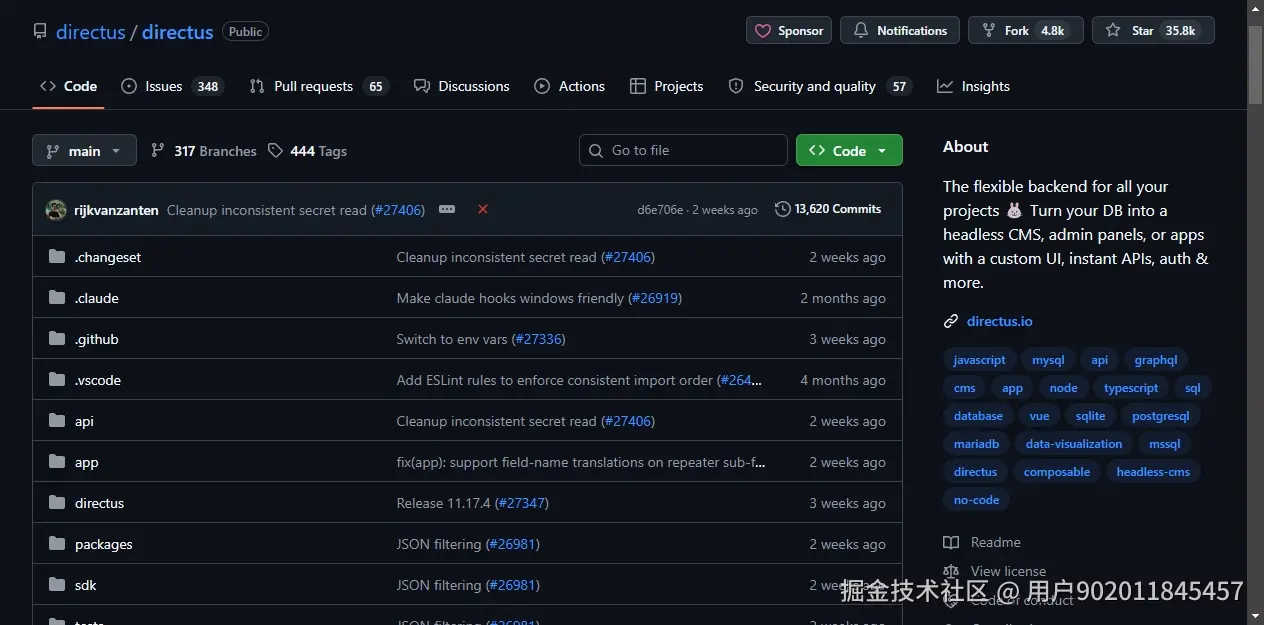This screenshot has width=1264, height=625.
Task: Select the javascript topic tag
Action: point(979,360)
